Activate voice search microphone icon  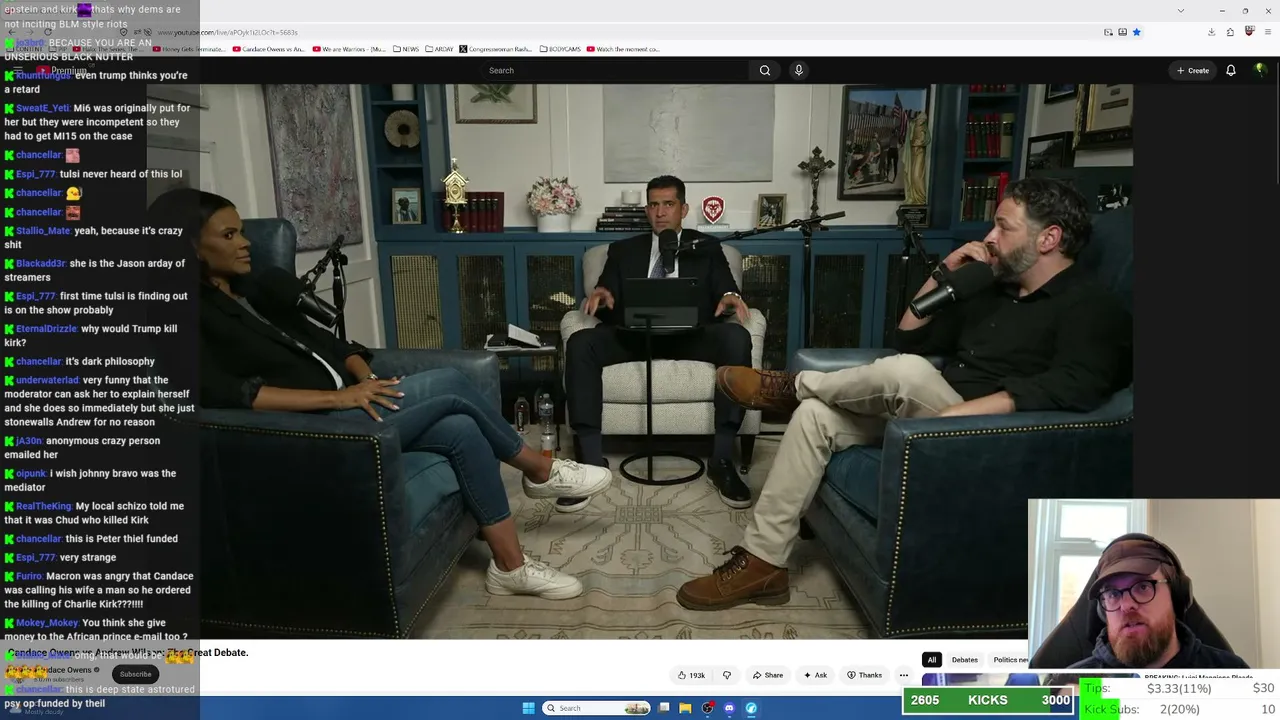click(798, 70)
